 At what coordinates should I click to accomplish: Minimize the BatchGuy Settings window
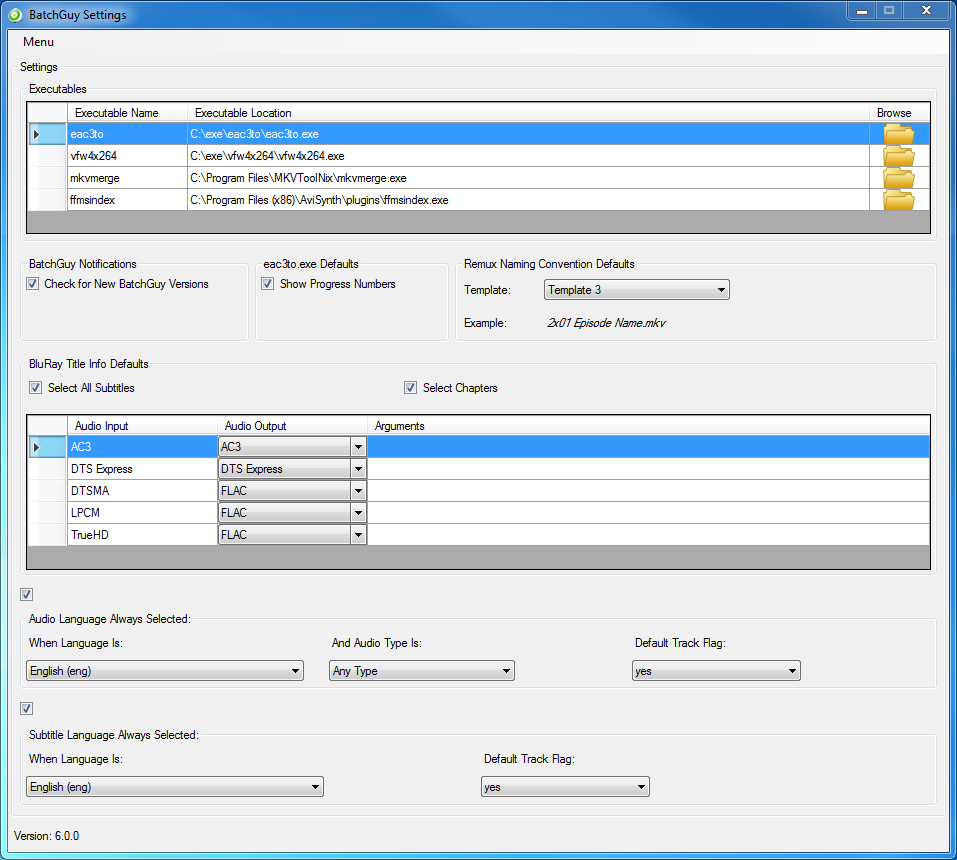[862, 11]
